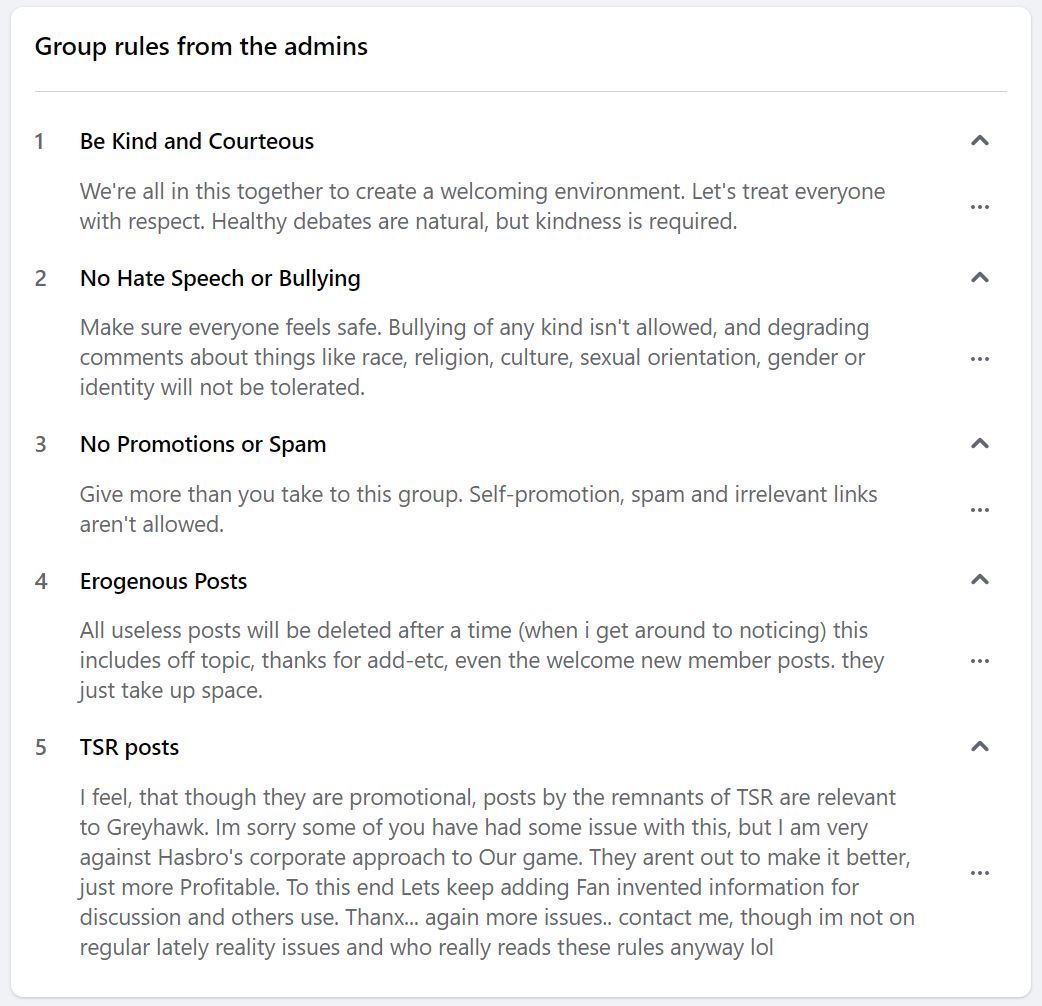Viewport: 1042px width, 1006px height.
Task: Open more options for Promotions or Spam rule
Action: coord(980,510)
